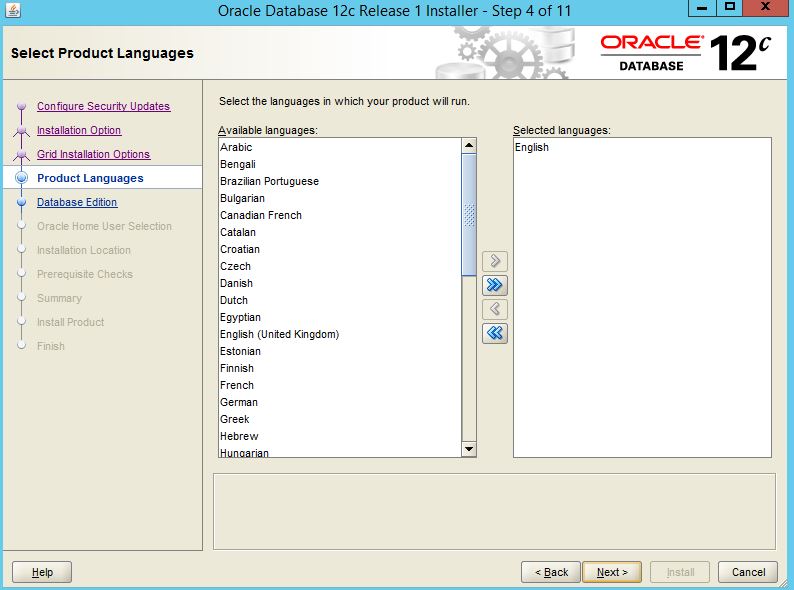Click the Help button

click(42, 572)
